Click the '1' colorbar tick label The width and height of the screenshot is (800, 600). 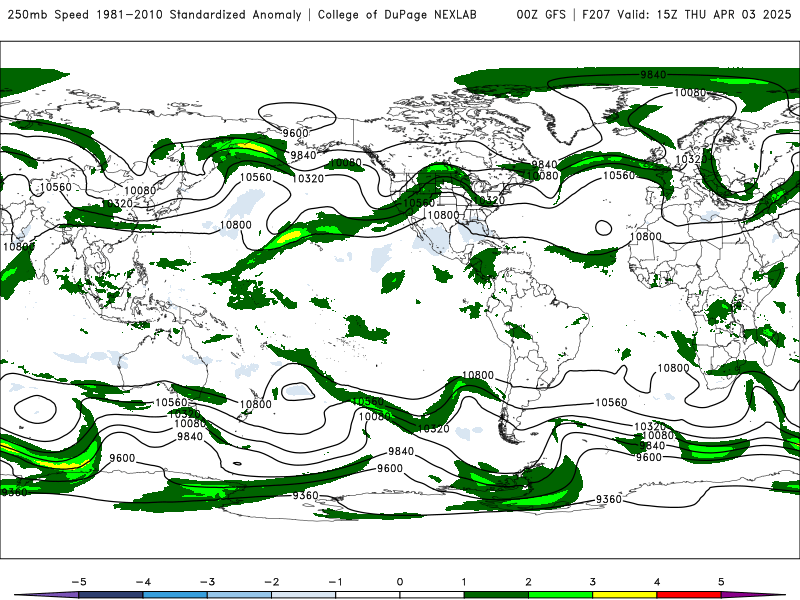pyautogui.click(x=464, y=582)
